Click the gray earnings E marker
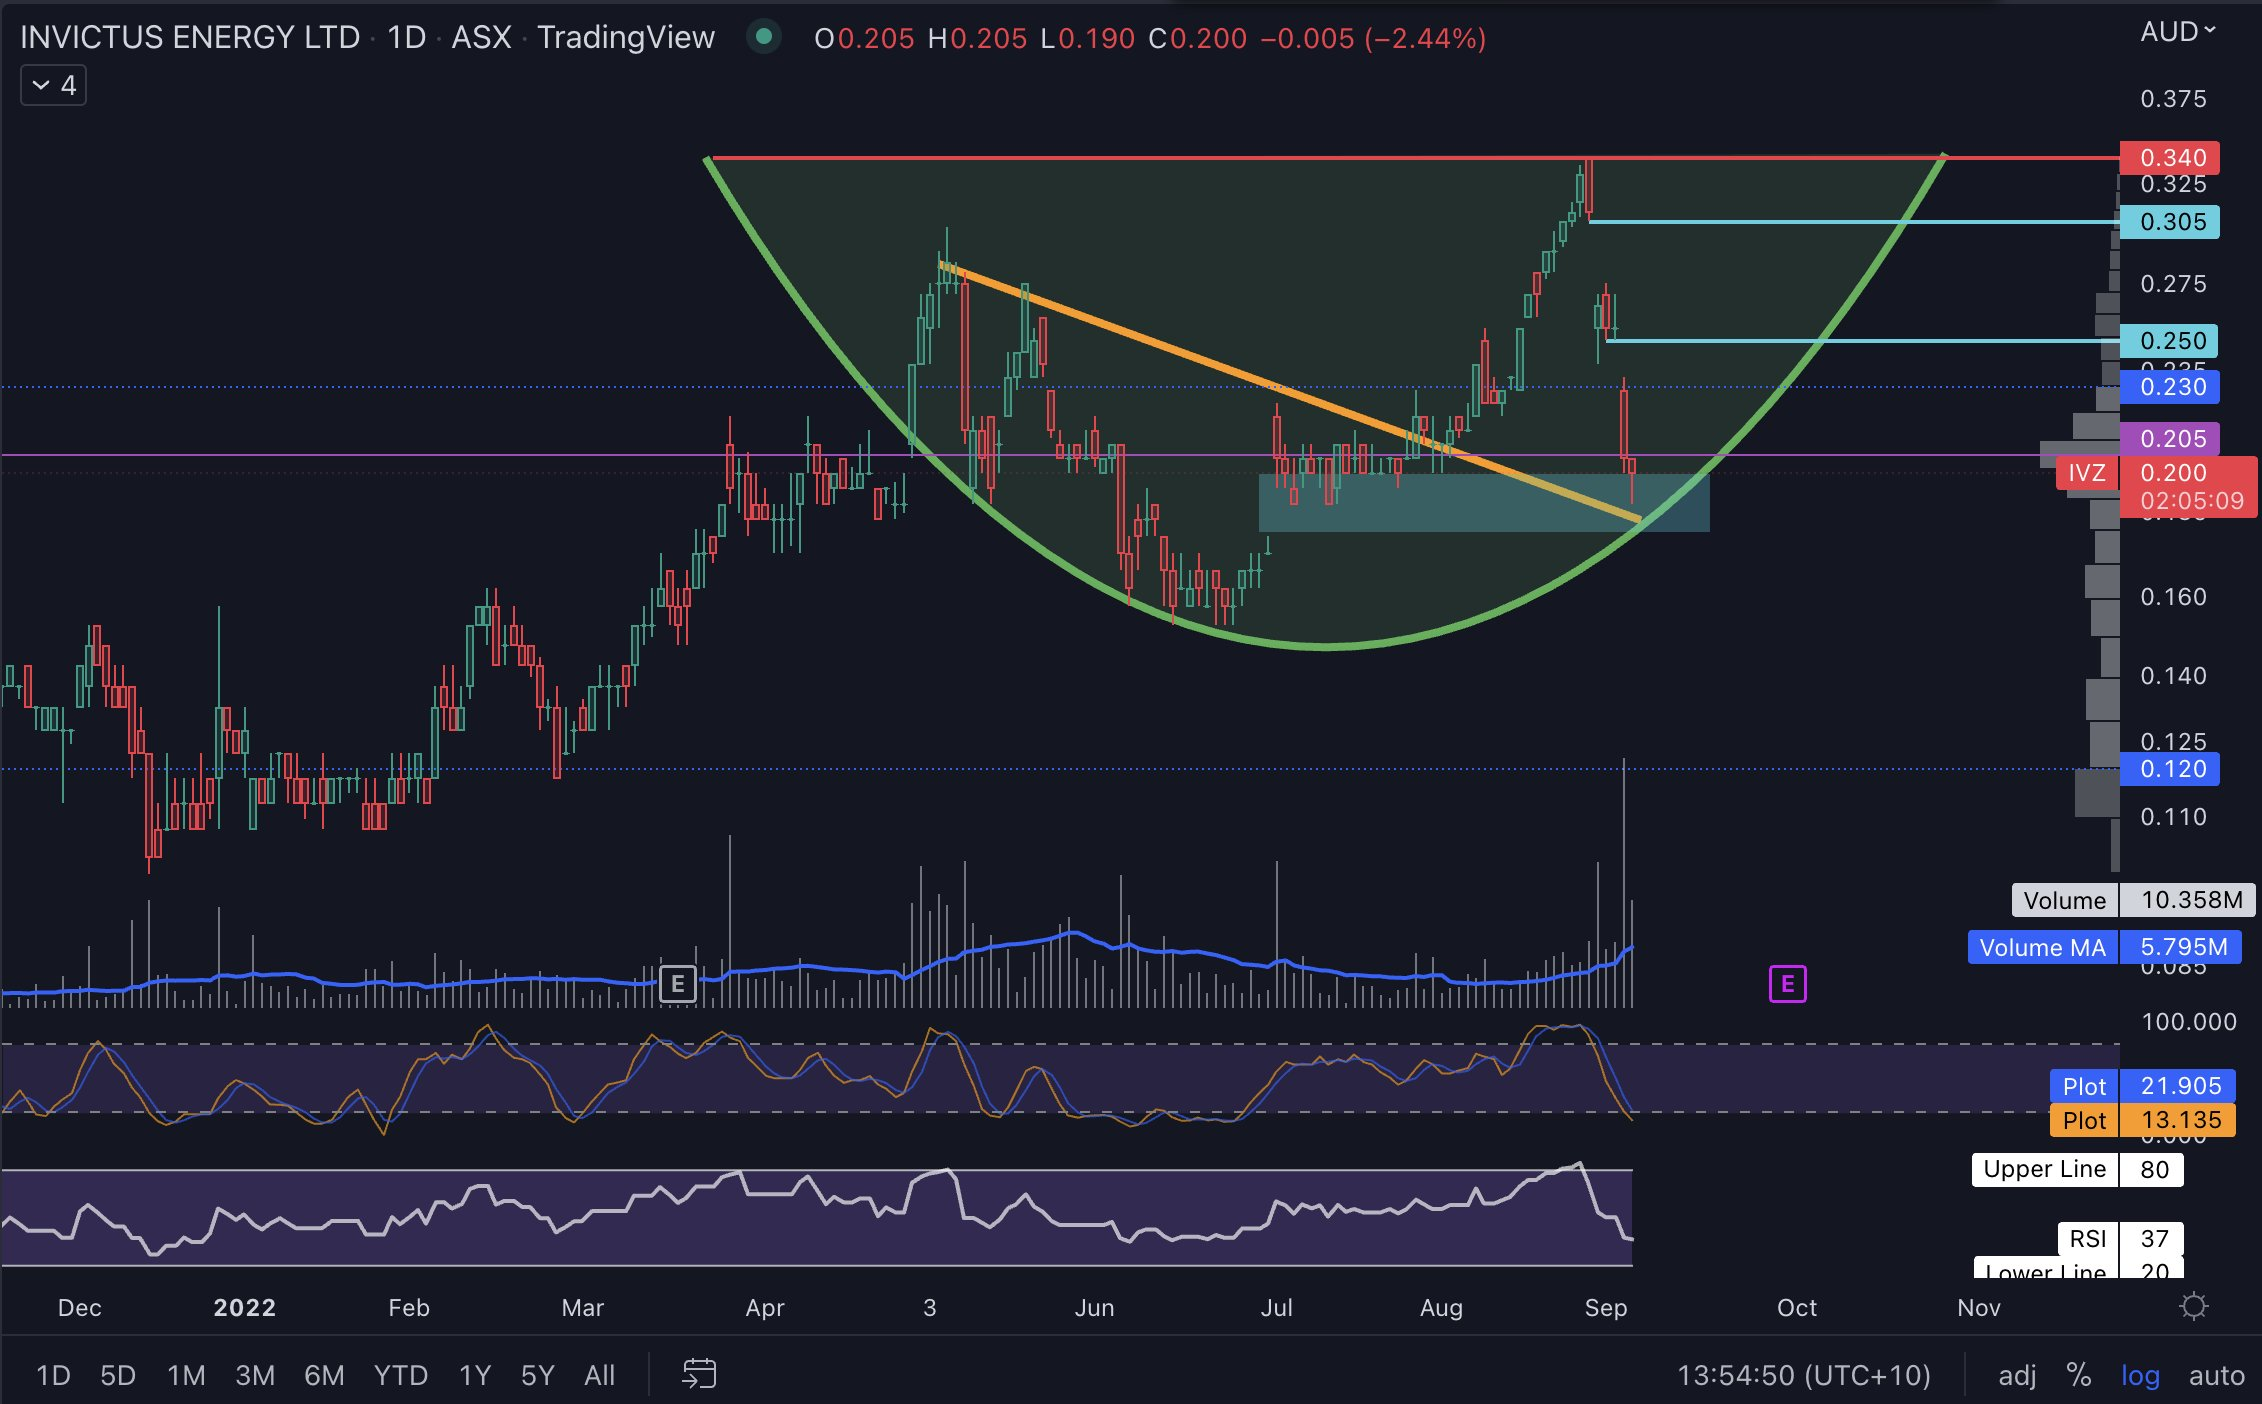Image resolution: width=2262 pixels, height=1404 pixels. tap(677, 984)
